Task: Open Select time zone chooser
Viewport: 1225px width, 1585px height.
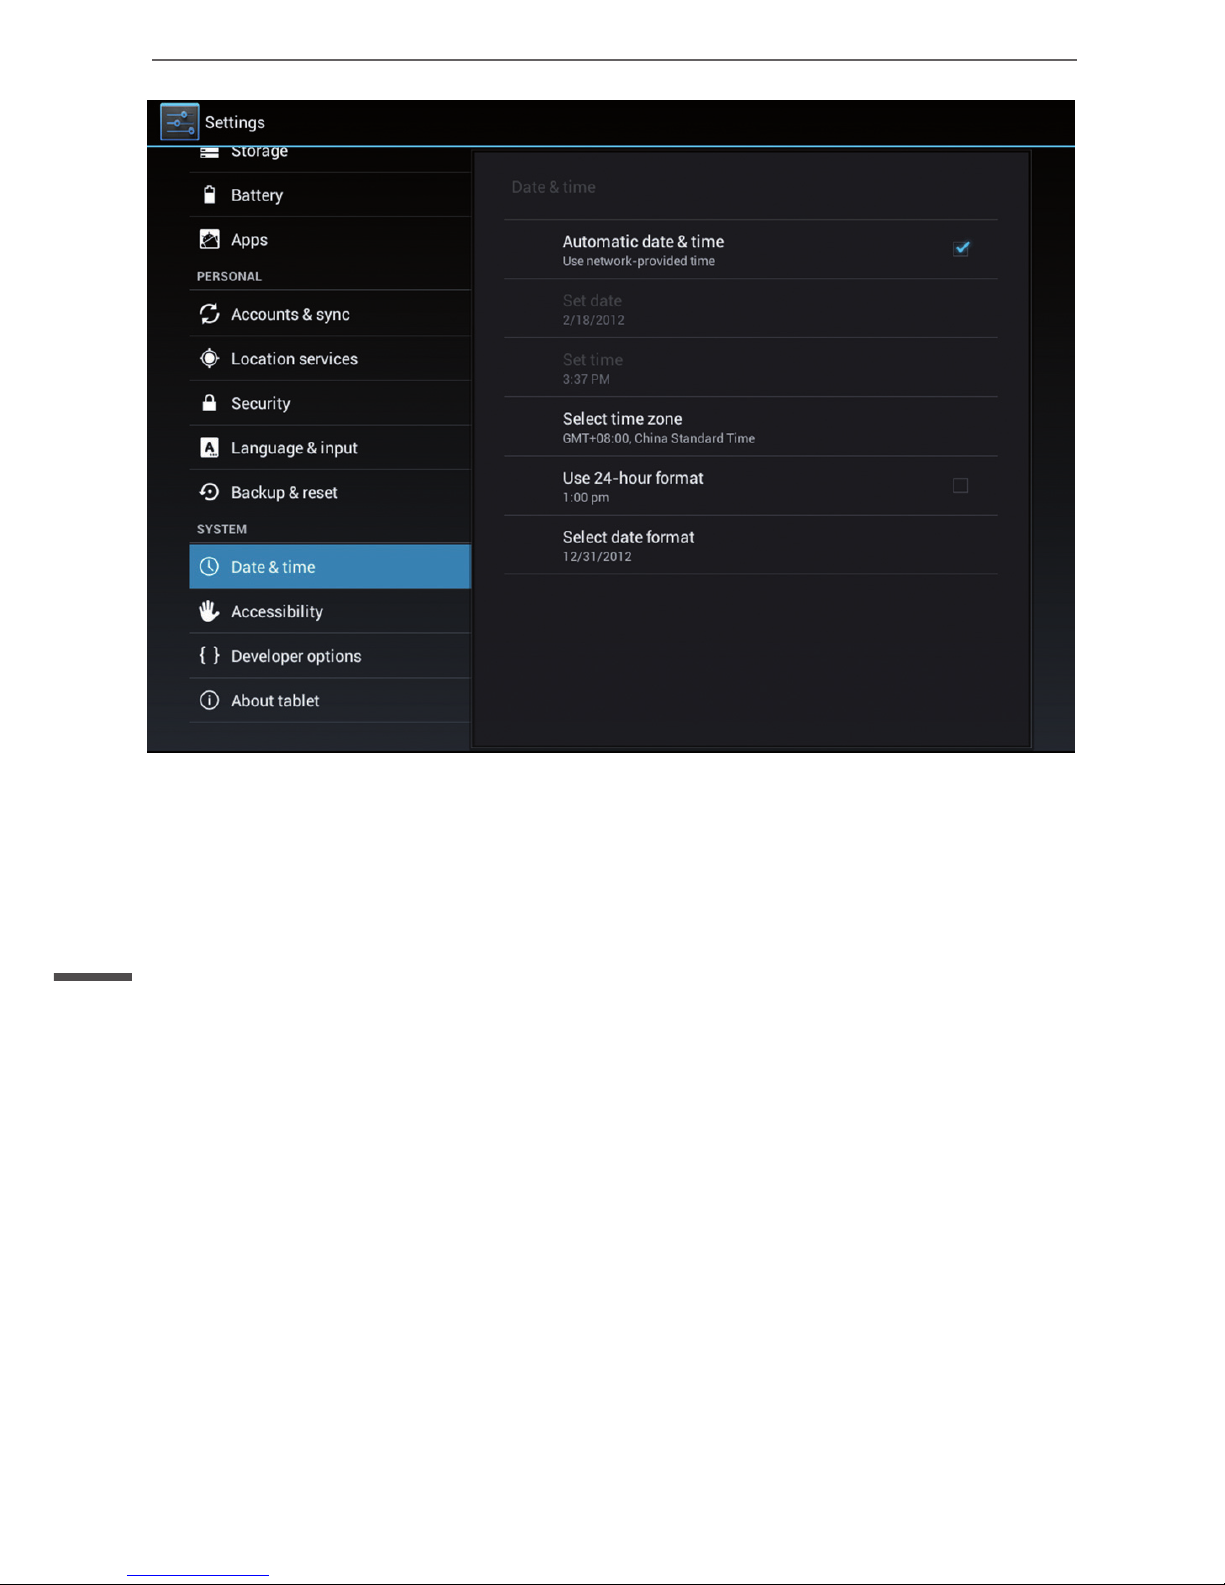Action: point(750,427)
